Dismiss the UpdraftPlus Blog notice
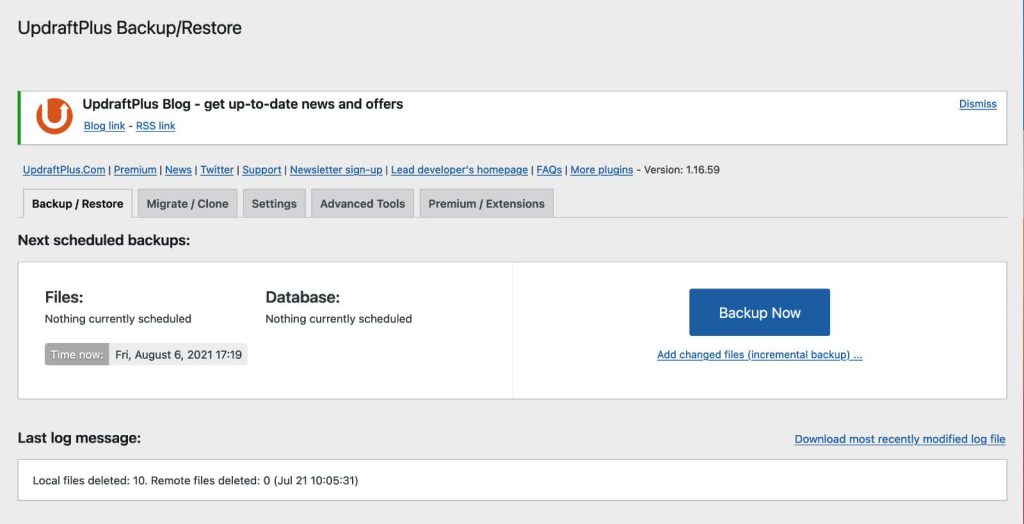Viewport: 1024px width, 524px height. (978, 104)
